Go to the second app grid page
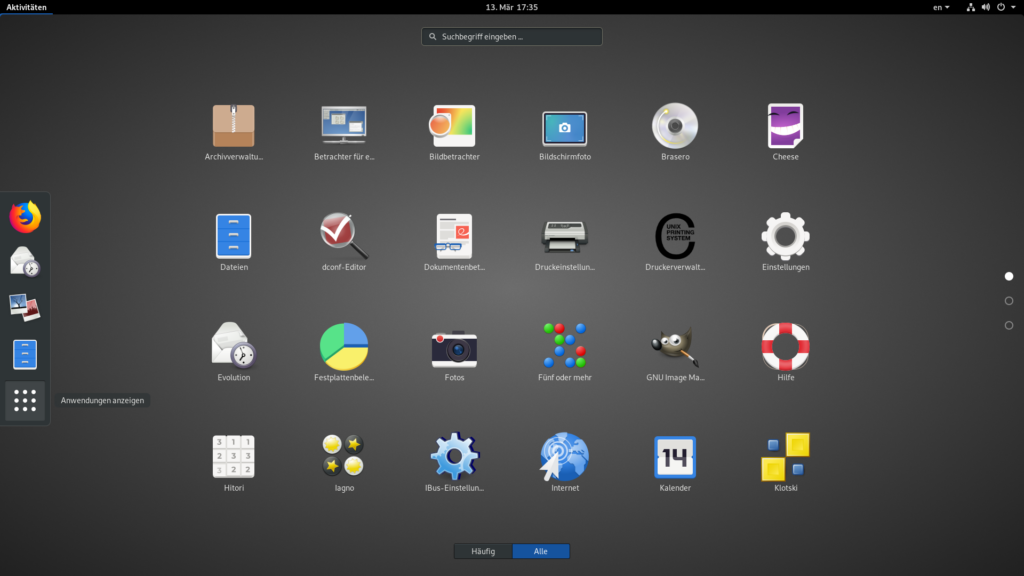 1009,301
